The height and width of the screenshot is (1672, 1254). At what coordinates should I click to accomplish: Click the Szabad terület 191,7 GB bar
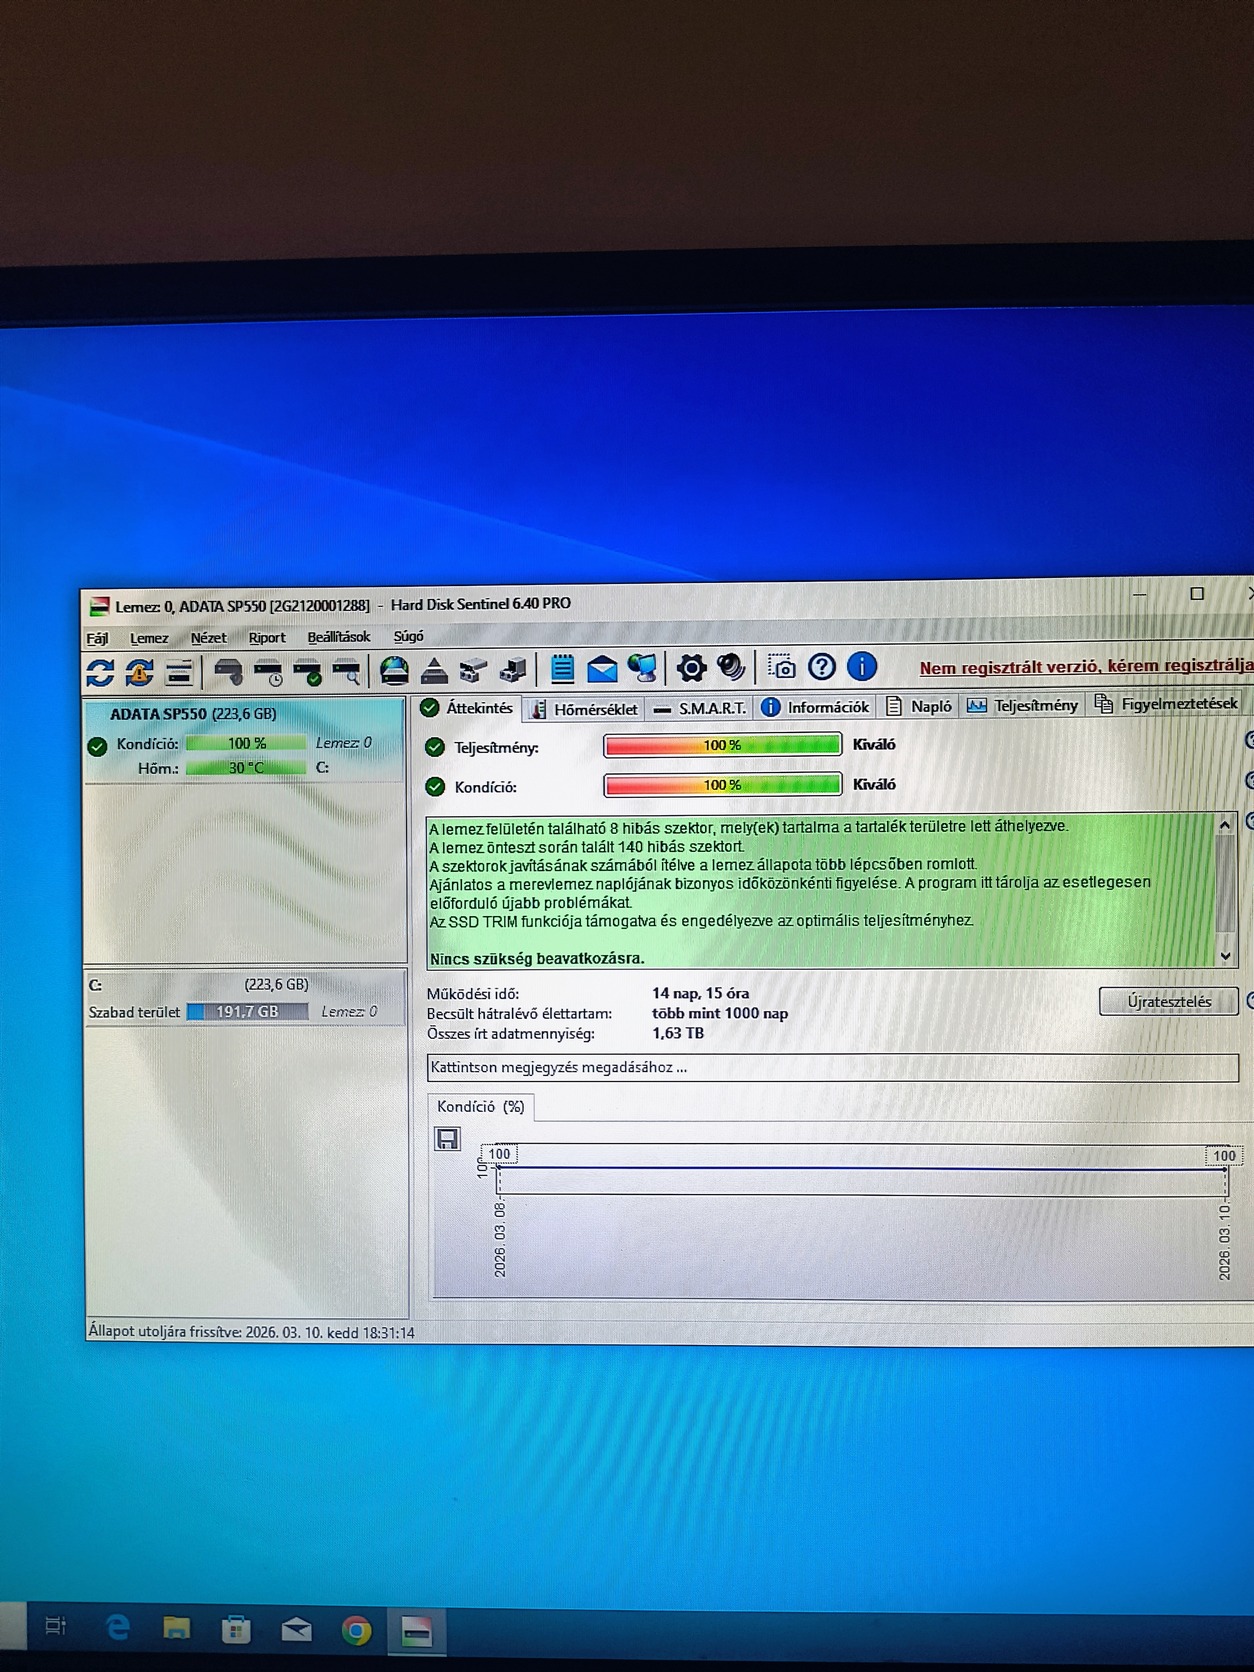(x=247, y=1012)
